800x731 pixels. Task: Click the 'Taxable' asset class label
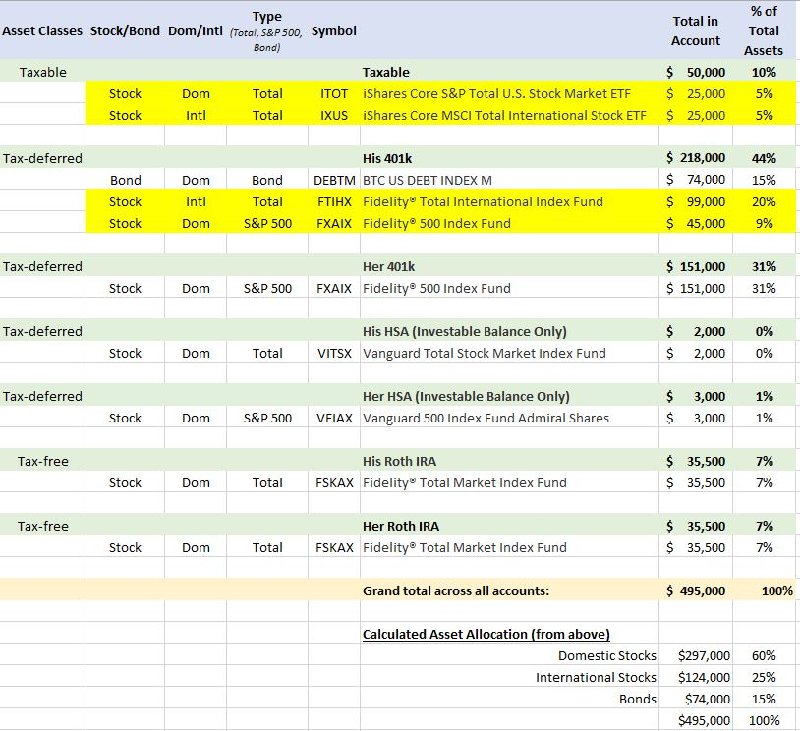pos(43,72)
